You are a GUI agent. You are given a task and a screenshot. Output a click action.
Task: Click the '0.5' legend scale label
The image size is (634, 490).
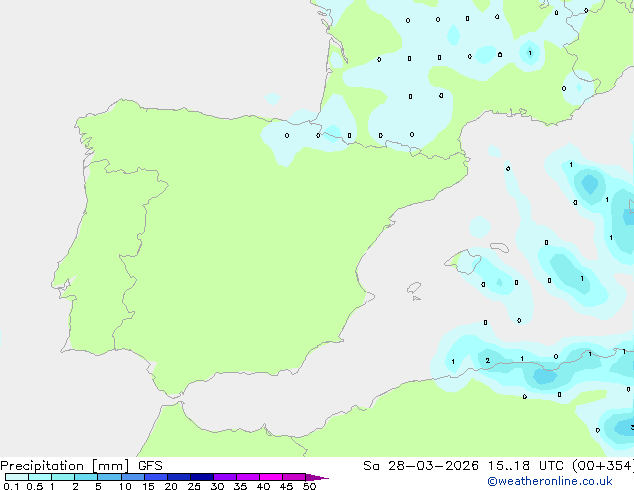pyautogui.click(x=35, y=486)
